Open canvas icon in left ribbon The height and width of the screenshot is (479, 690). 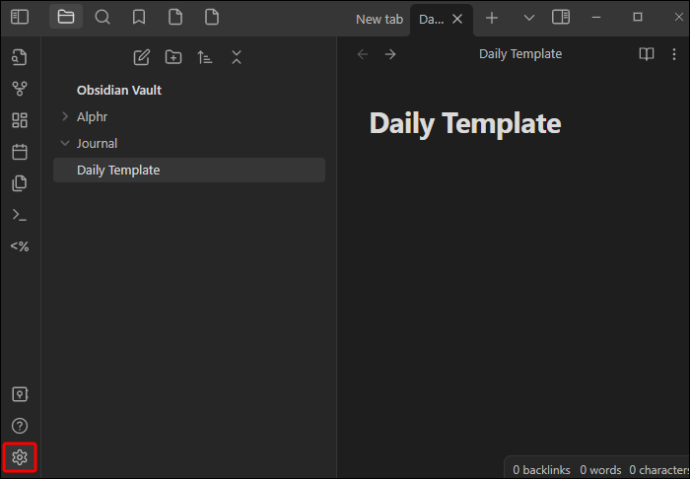19,120
